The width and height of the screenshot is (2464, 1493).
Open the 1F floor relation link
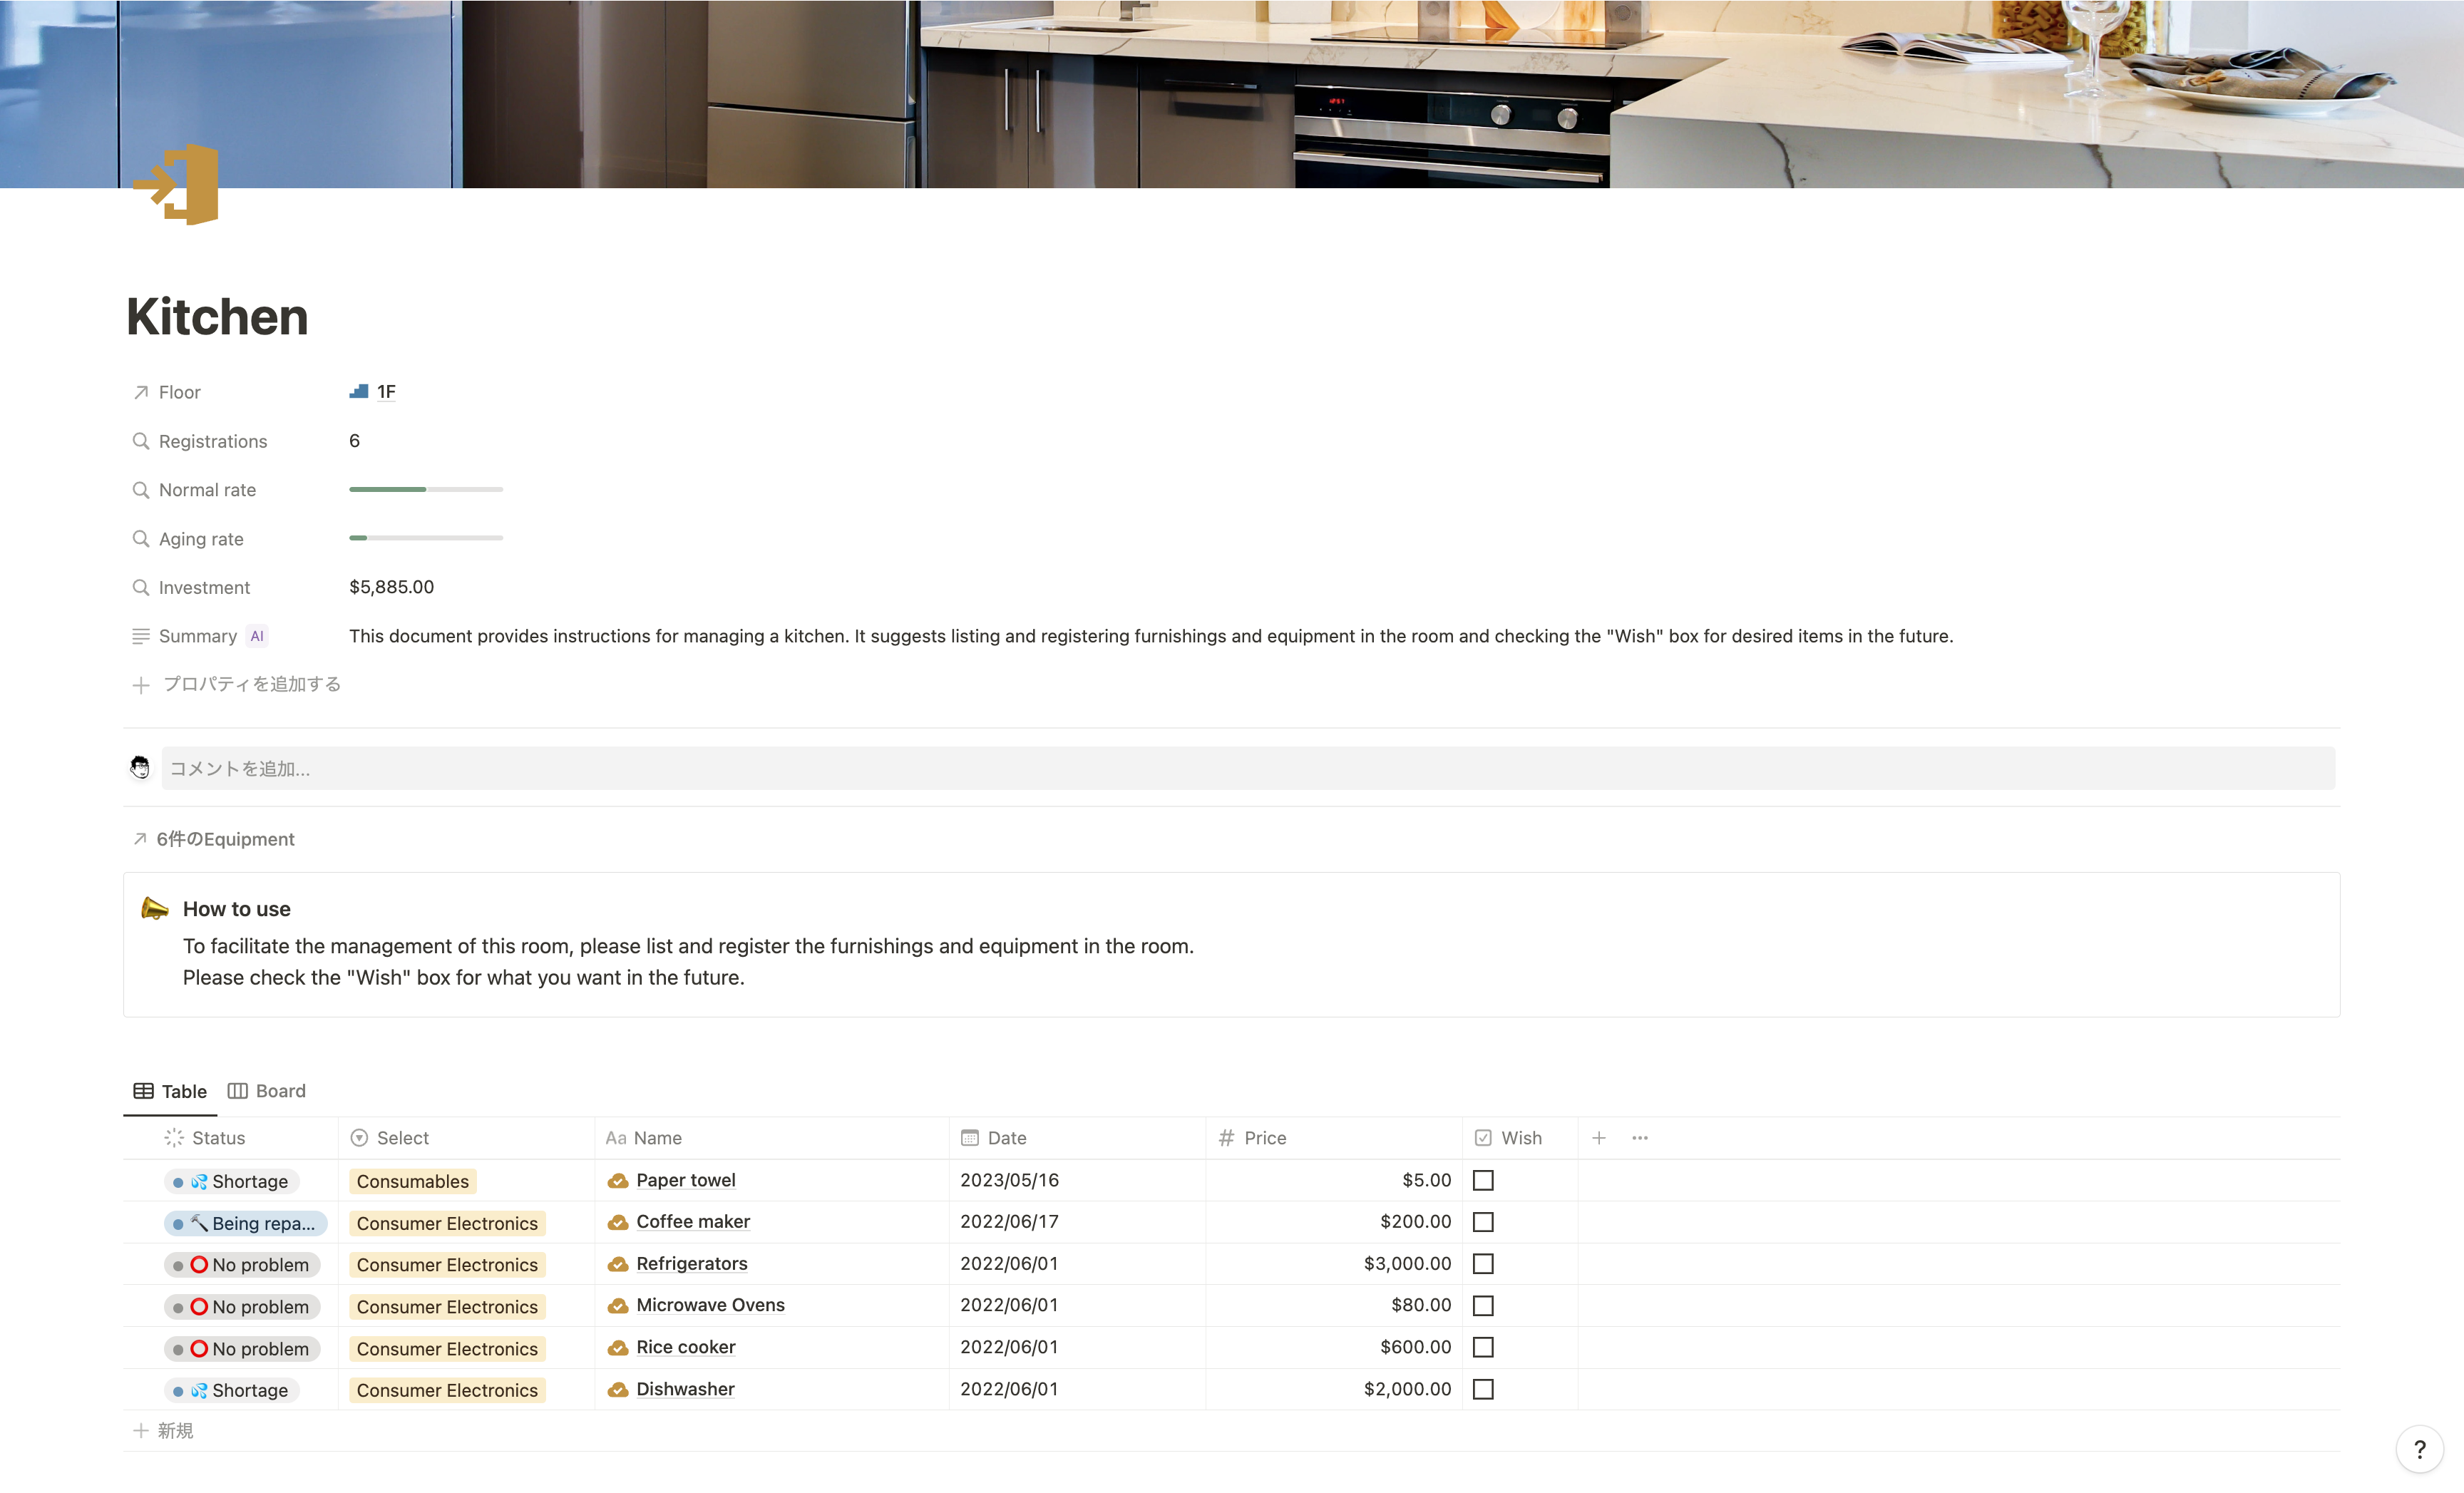[385, 392]
